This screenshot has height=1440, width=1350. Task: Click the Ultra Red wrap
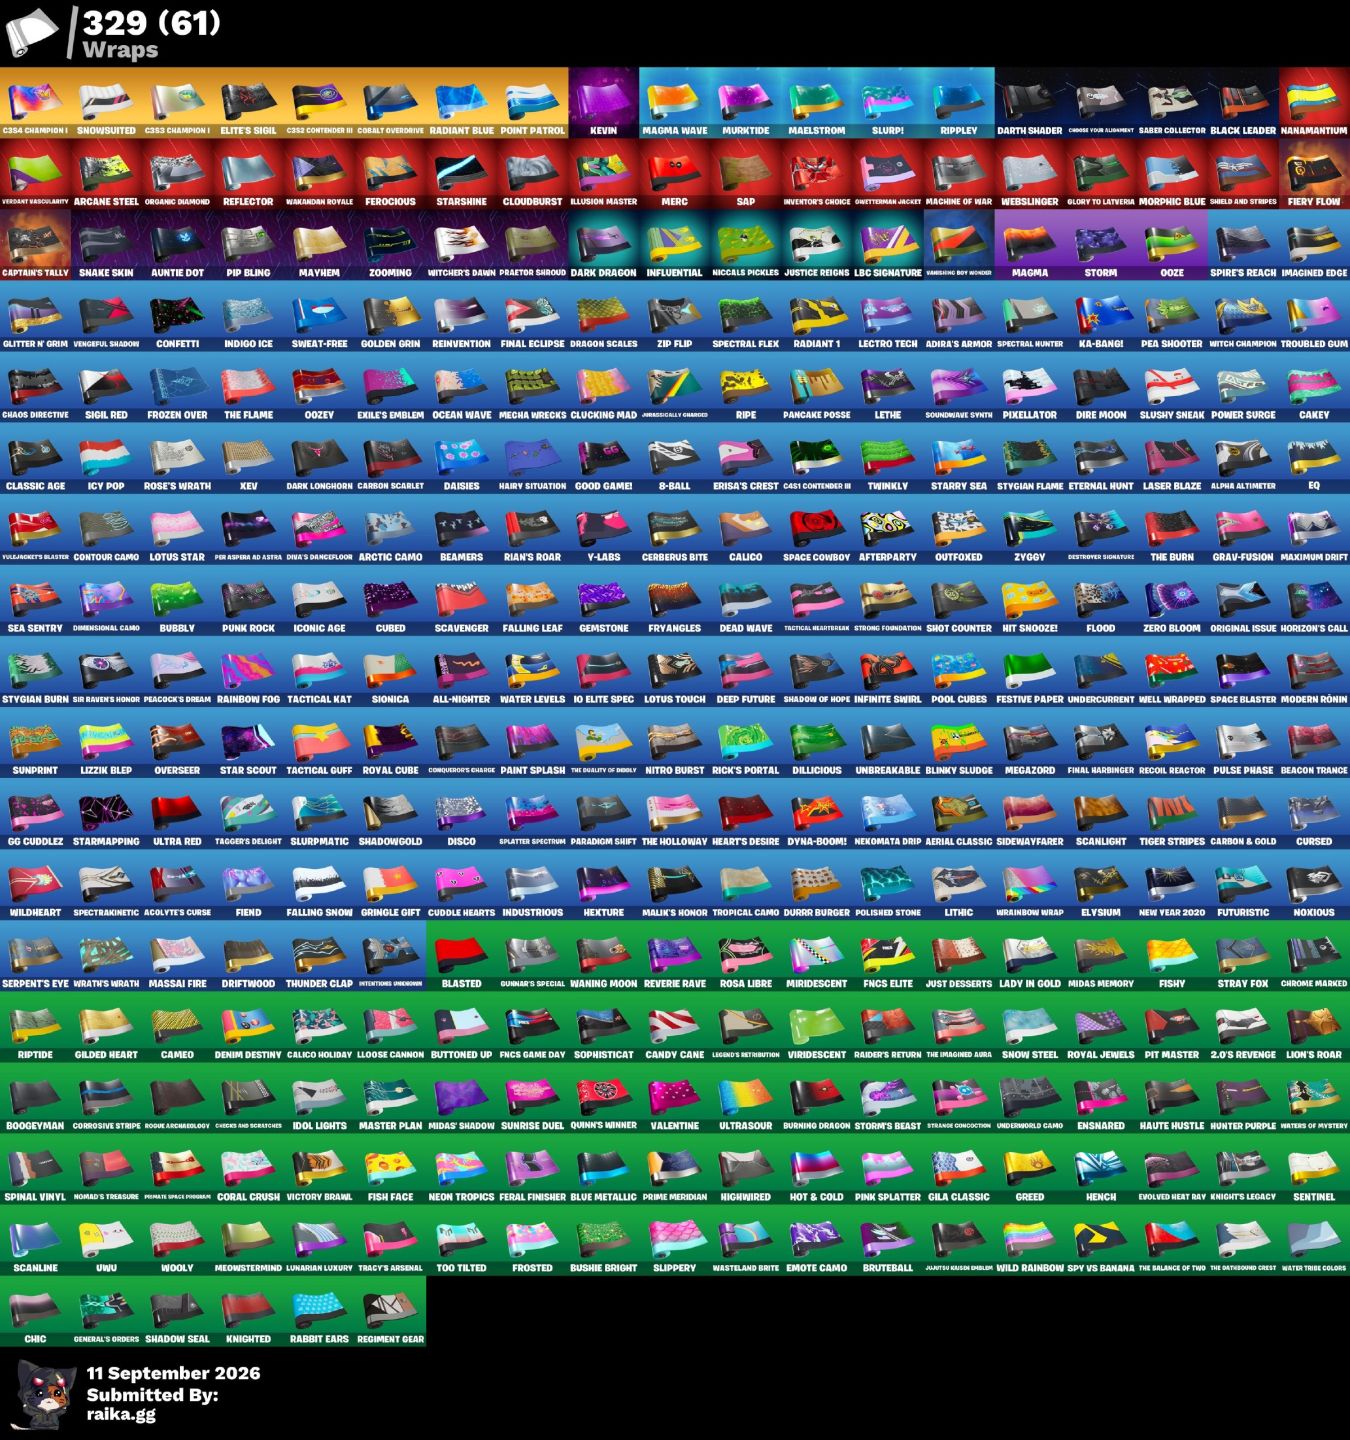[x=177, y=813]
